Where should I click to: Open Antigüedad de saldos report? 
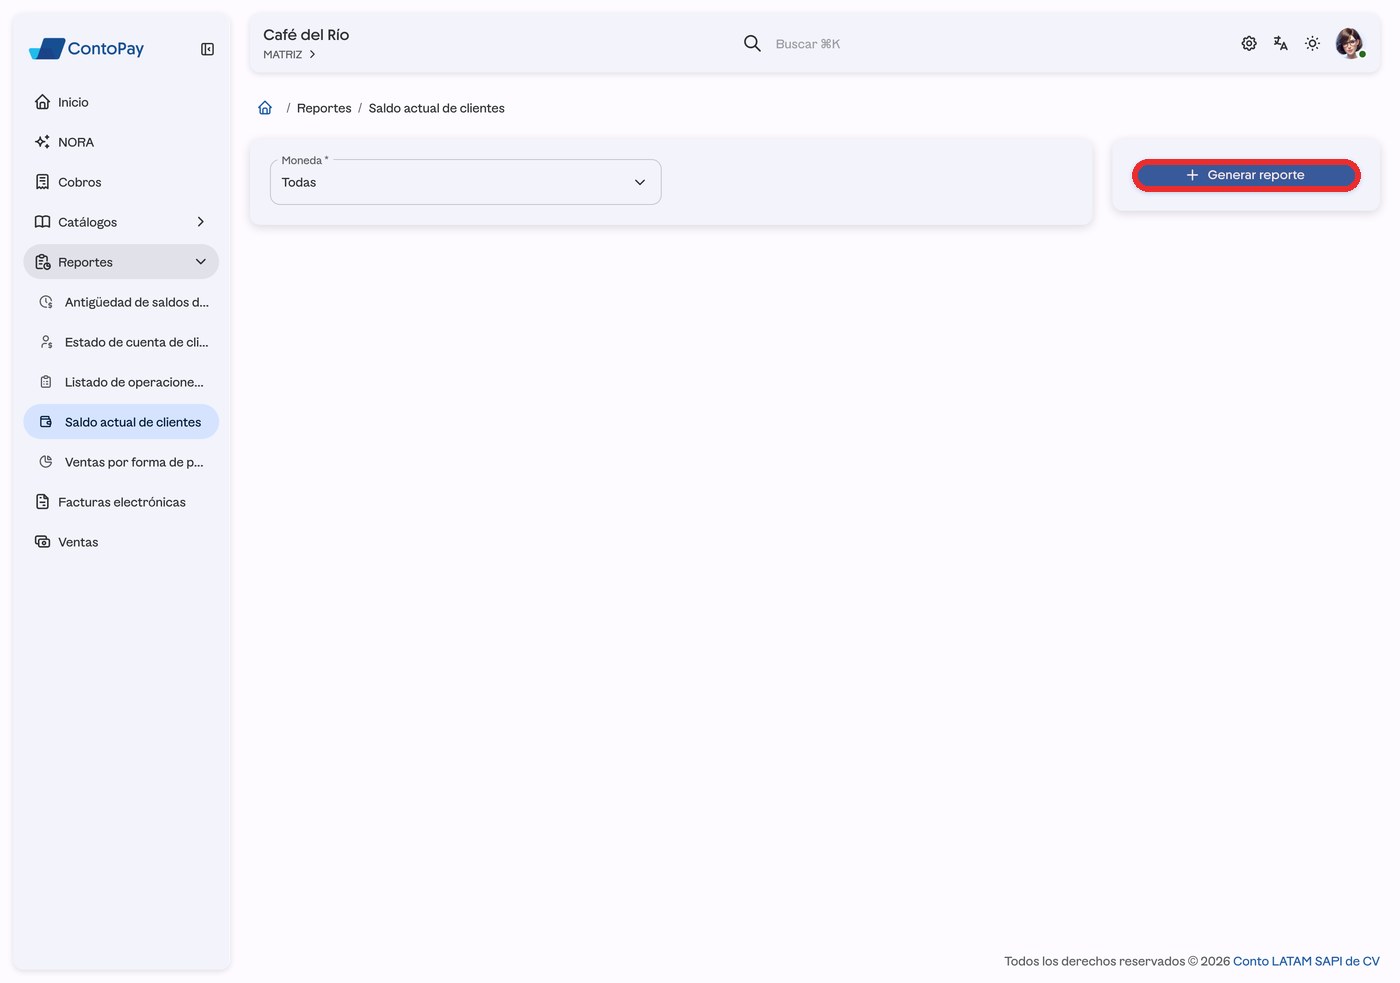[x=121, y=302]
